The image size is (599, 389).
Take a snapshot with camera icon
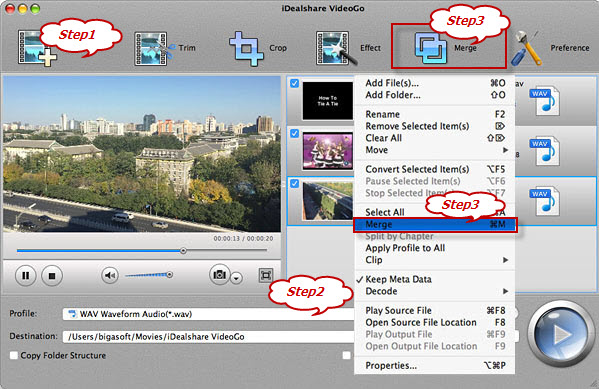coord(219,274)
